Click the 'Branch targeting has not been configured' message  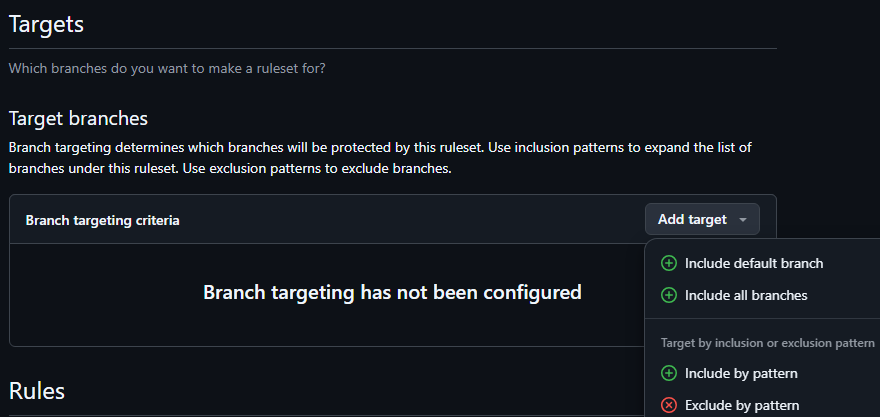392,292
